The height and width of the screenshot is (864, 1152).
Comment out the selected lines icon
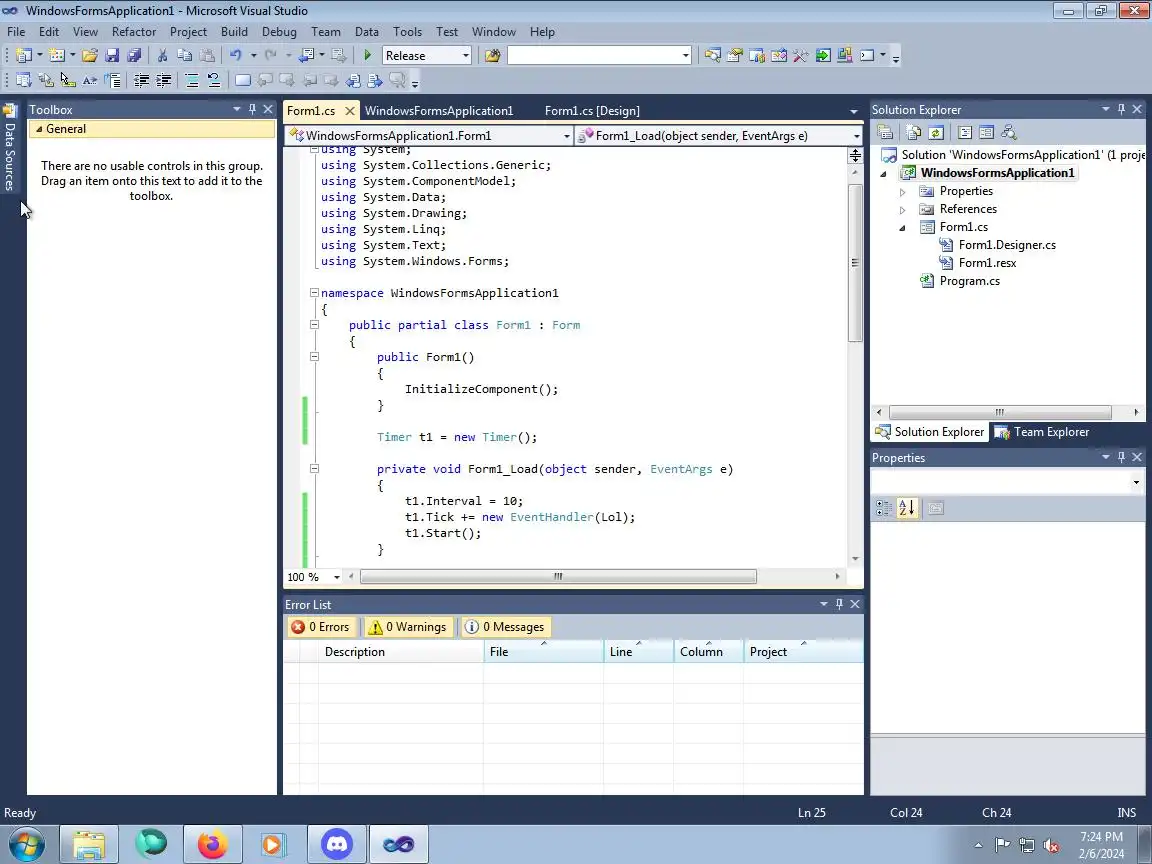[x=192, y=80]
